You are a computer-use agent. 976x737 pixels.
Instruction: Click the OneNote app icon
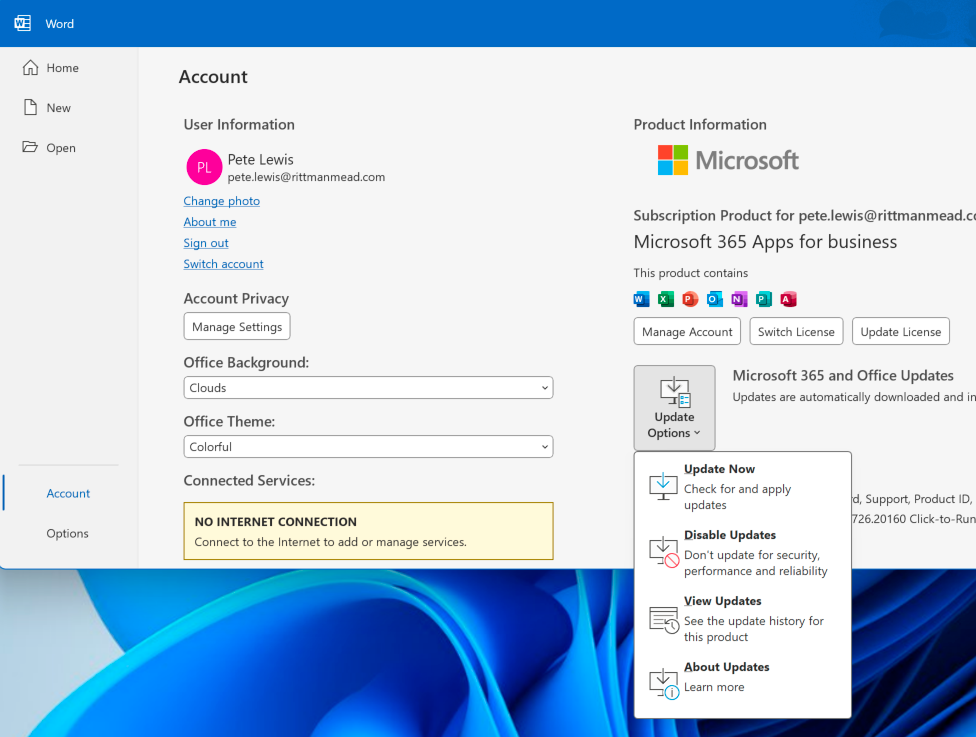(739, 299)
